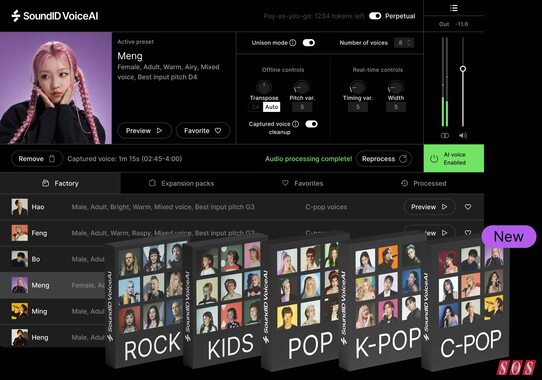Image resolution: width=542 pixels, height=380 pixels.
Task: Click the output volume slider handle
Action: click(463, 69)
